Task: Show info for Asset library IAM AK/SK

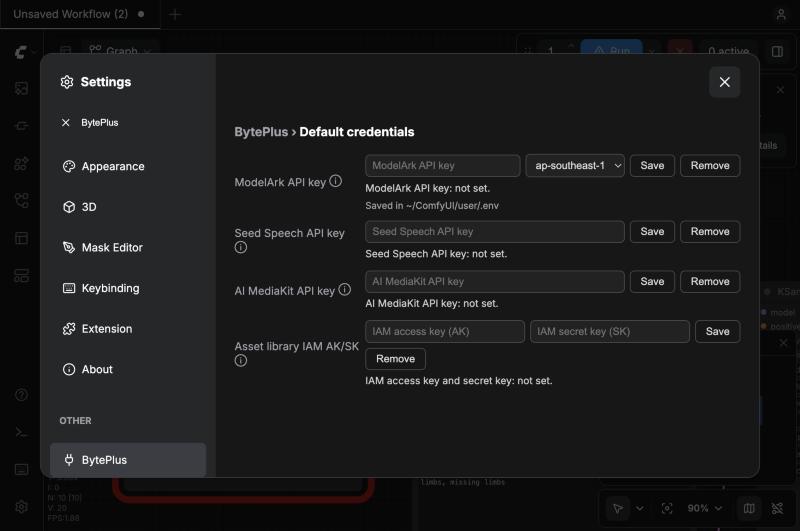Action: [x=241, y=361]
